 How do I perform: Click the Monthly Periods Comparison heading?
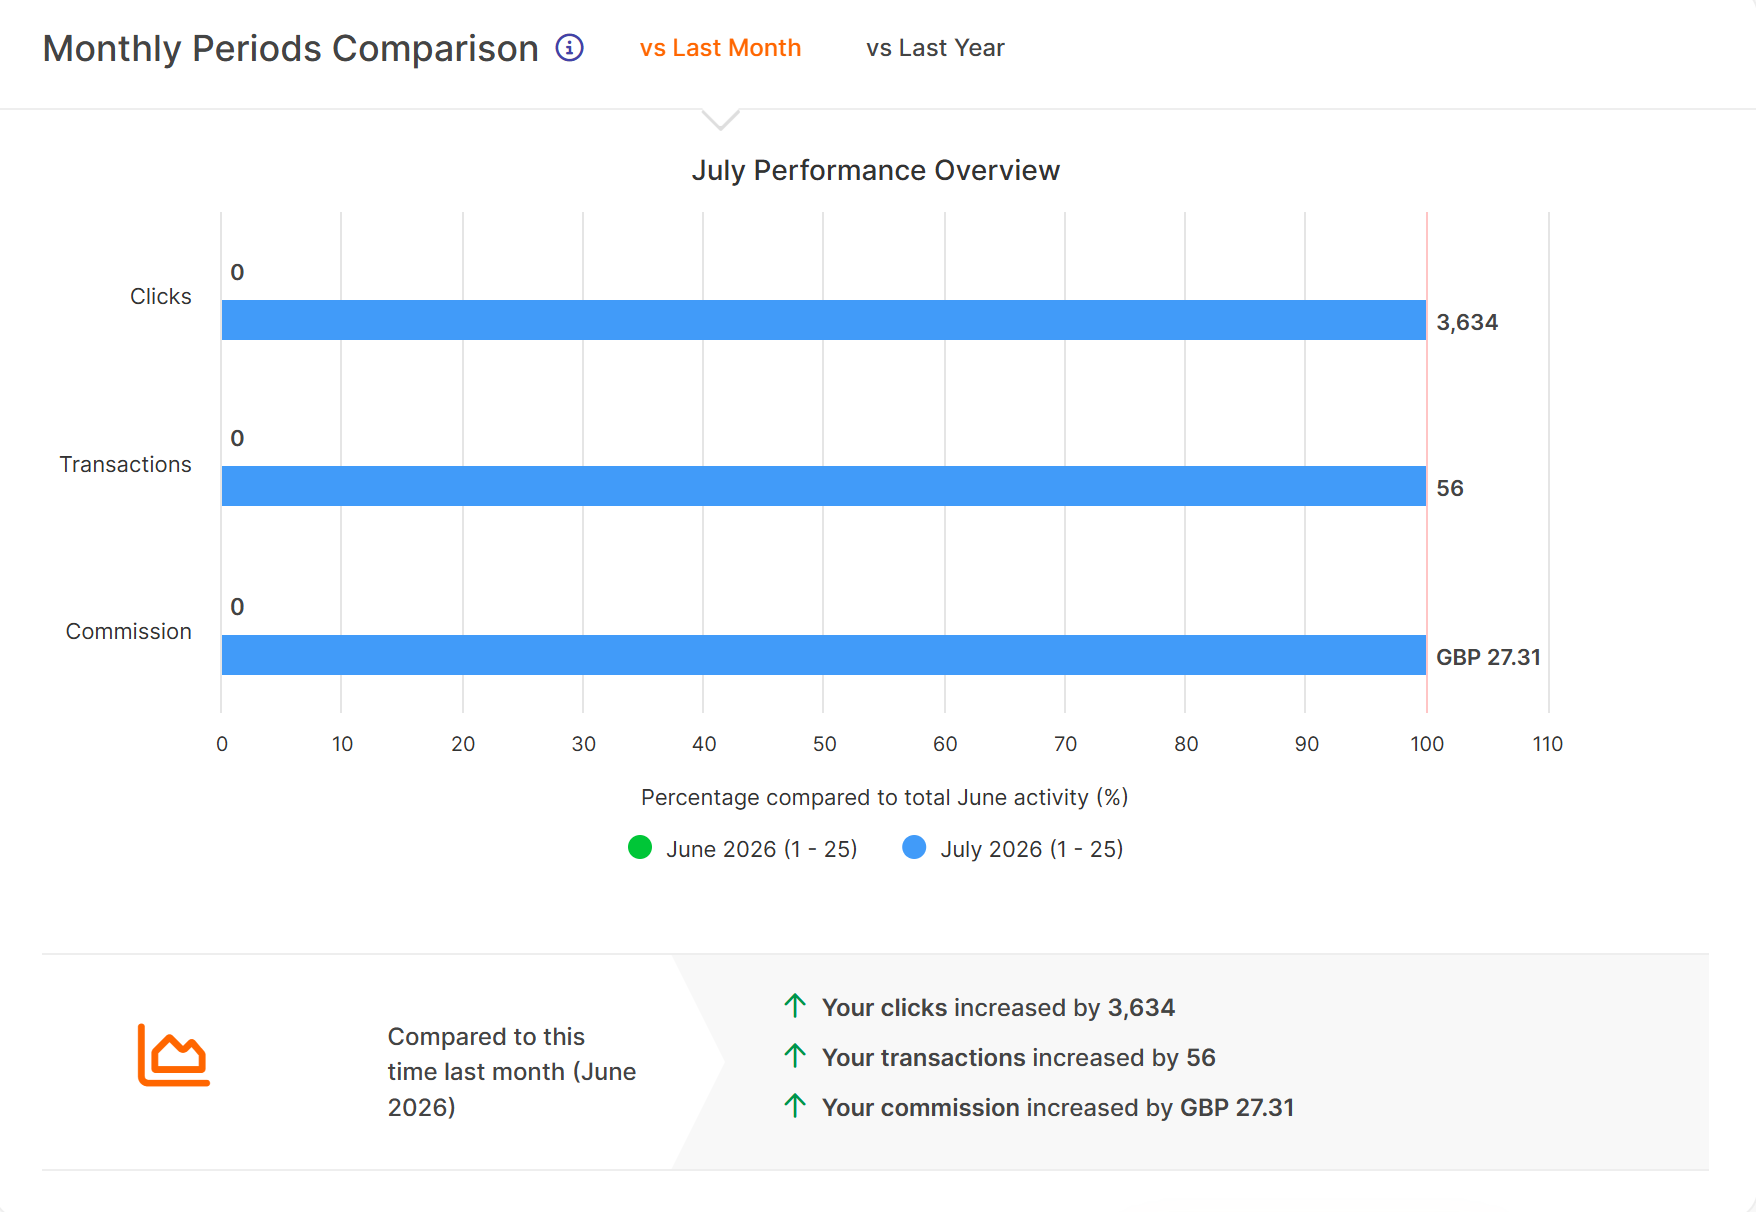pyautogui.click(x=290, y=48)
